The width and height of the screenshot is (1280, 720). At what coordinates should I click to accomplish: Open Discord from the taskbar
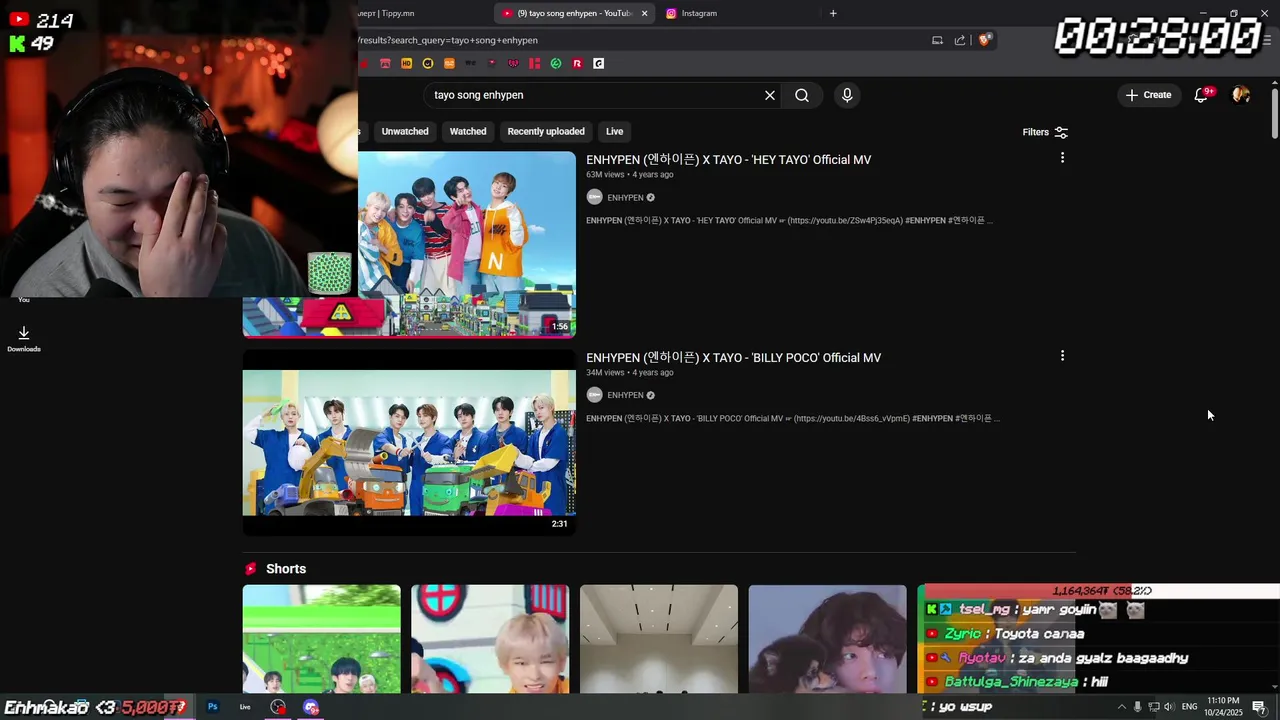(x=311, y=707)
